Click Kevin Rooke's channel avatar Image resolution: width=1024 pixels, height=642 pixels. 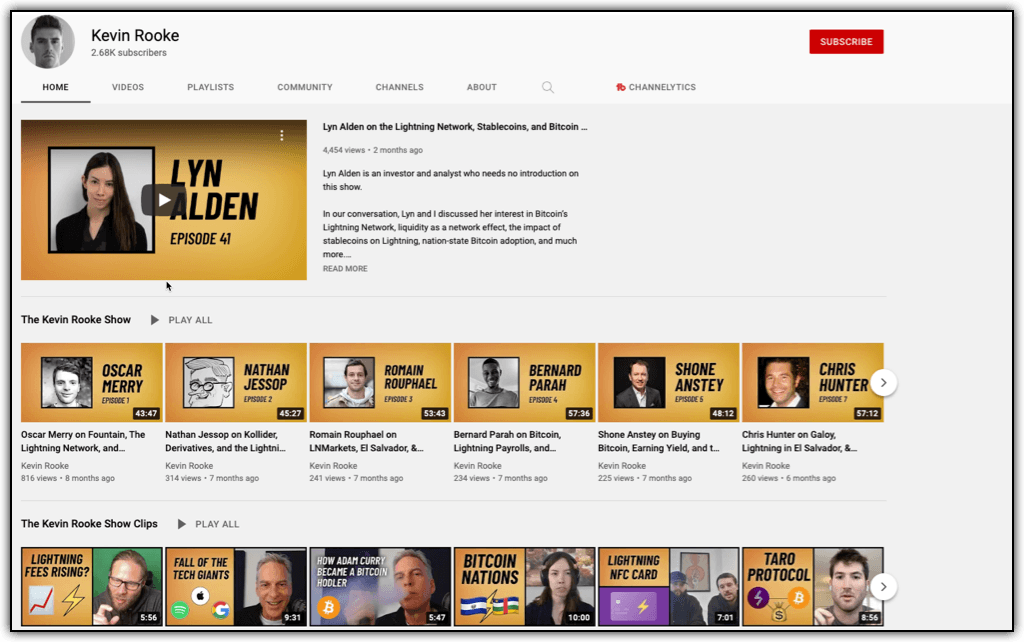(48, 42)
